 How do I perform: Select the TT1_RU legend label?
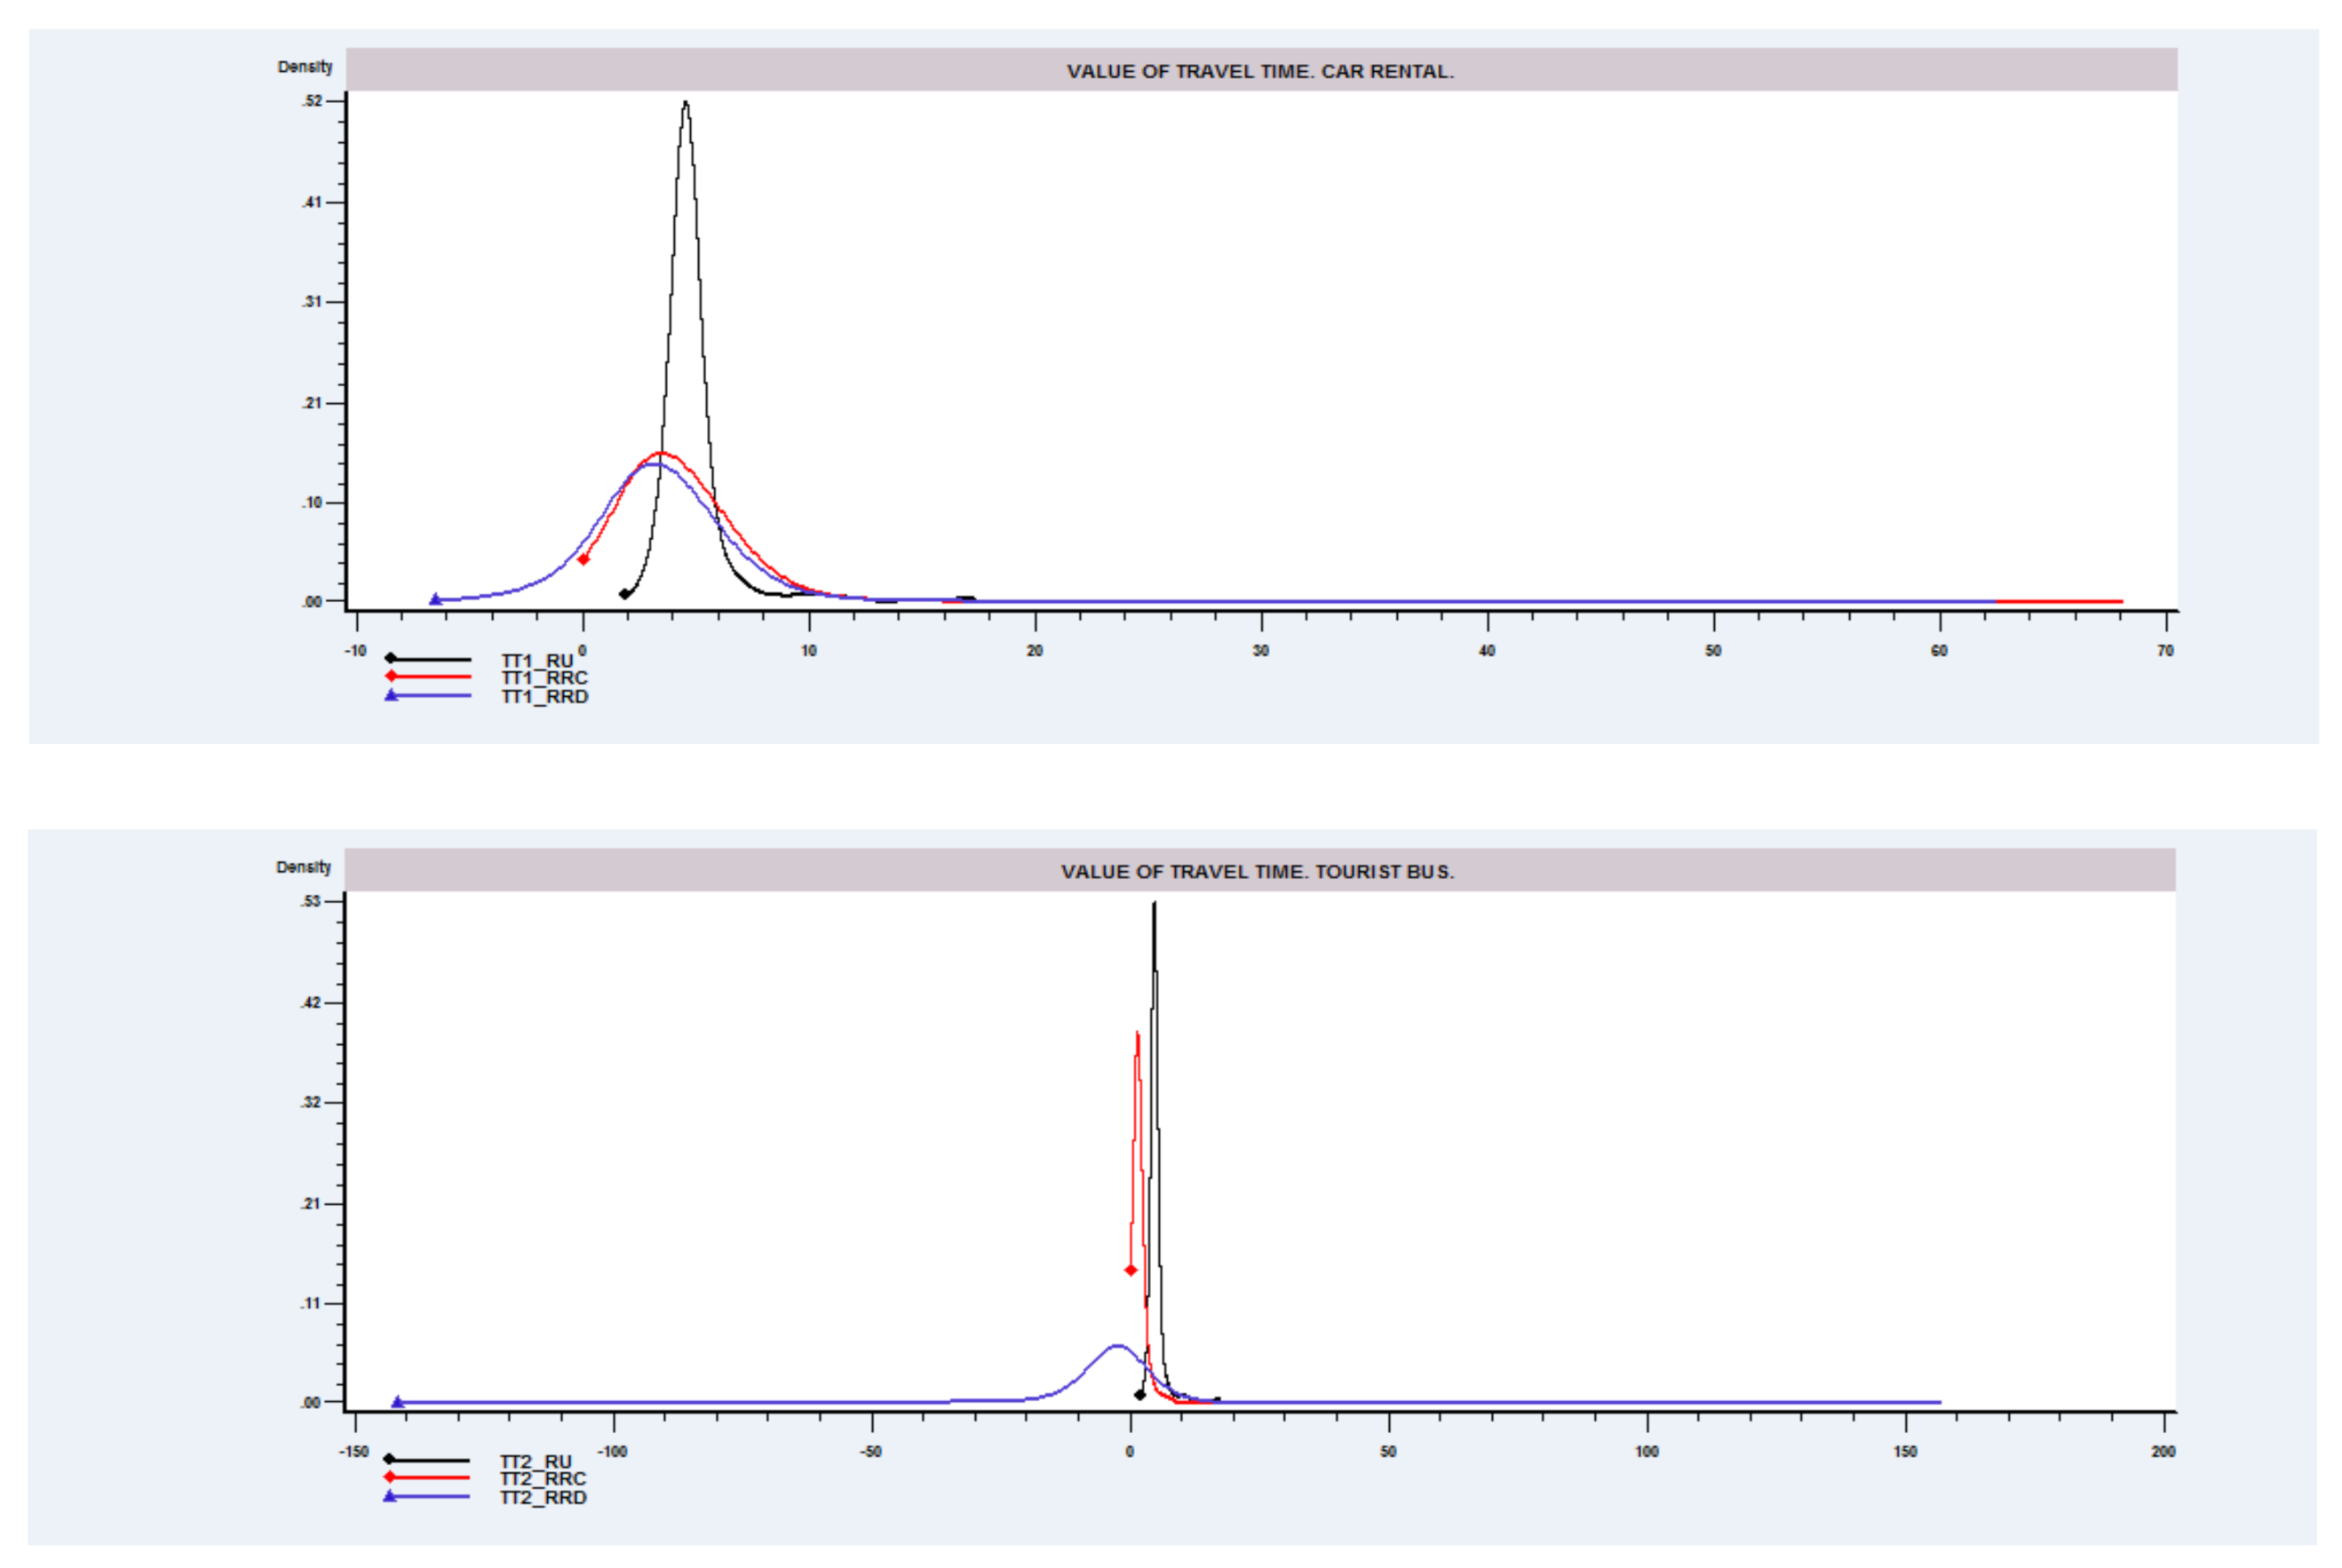coord(536,661)
